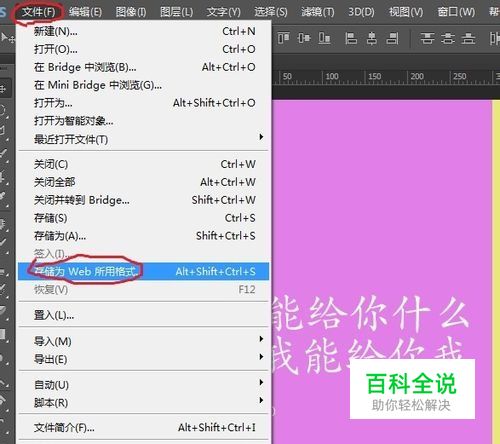
Task: Select 关闭并转到 Bridge... entry
Action: (x=144, y=200)
